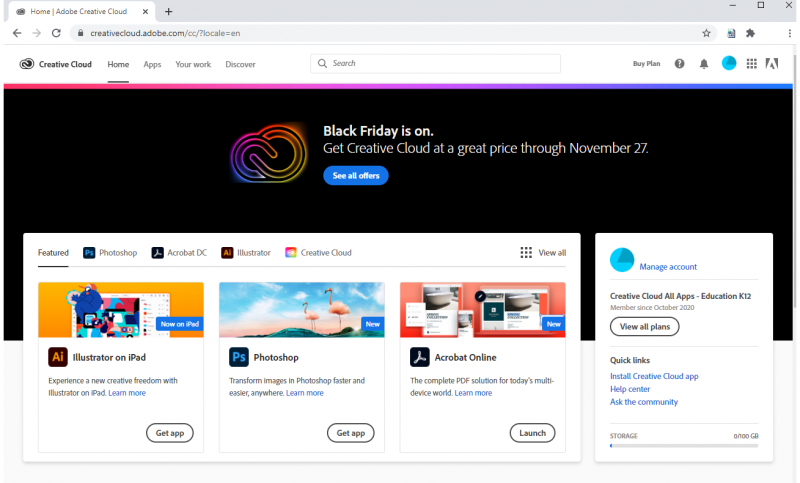This screenshot has height=483, width=800.
Task: Click into the Search input field
Action: (435, 63)
